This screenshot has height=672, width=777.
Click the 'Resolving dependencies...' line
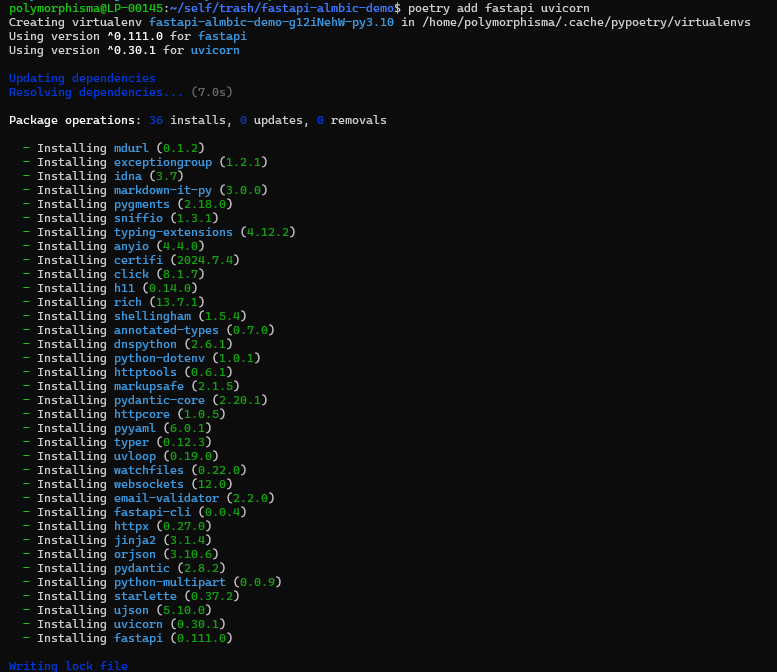96,92
